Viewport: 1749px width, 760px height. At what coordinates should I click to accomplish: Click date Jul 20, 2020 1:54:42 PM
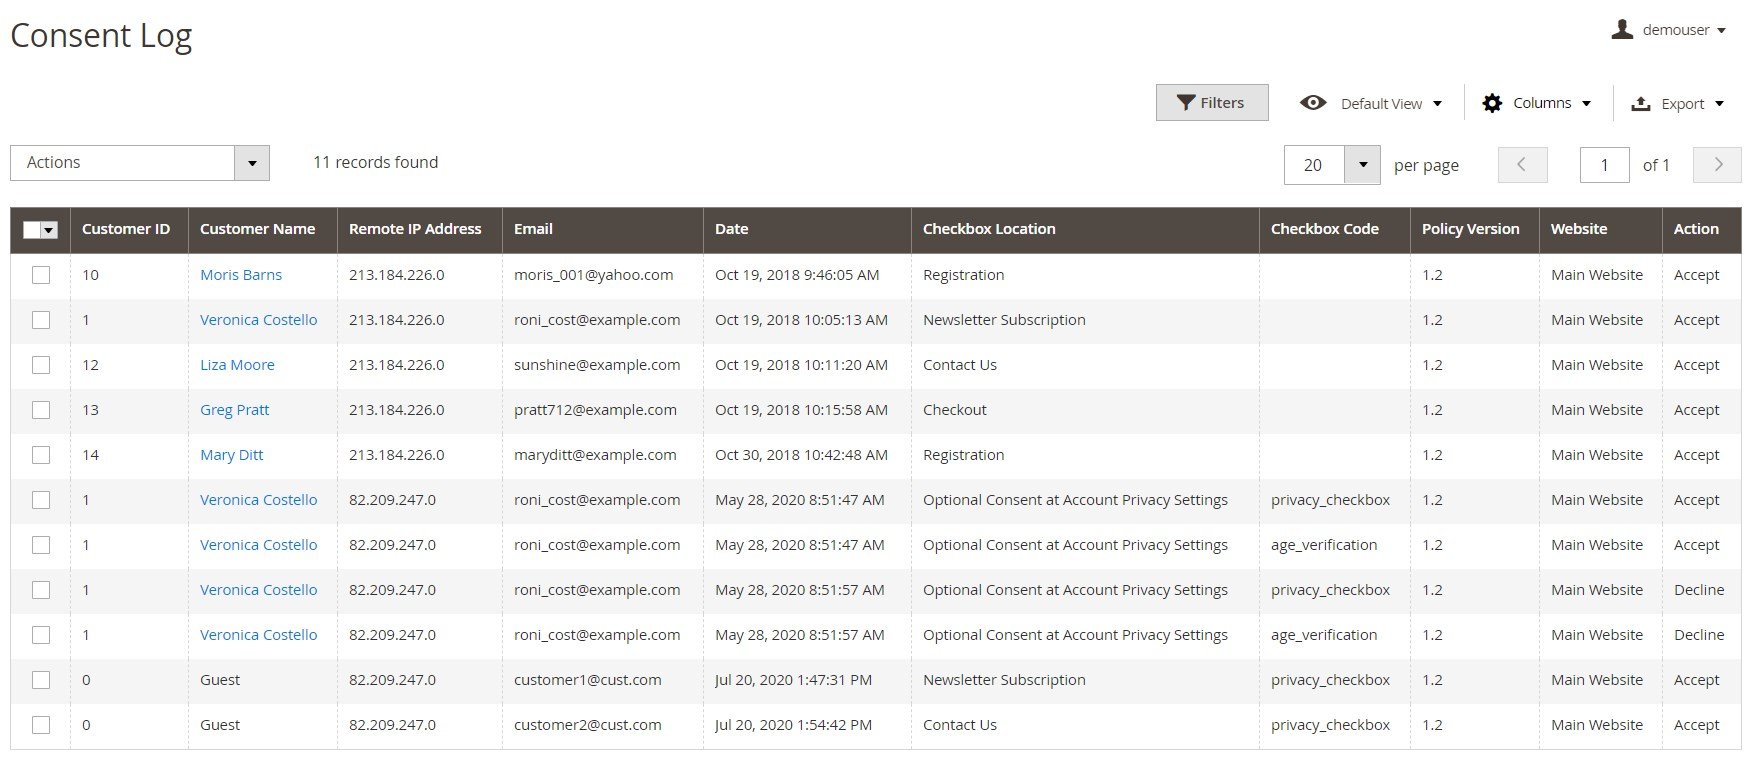click(793, 725)
